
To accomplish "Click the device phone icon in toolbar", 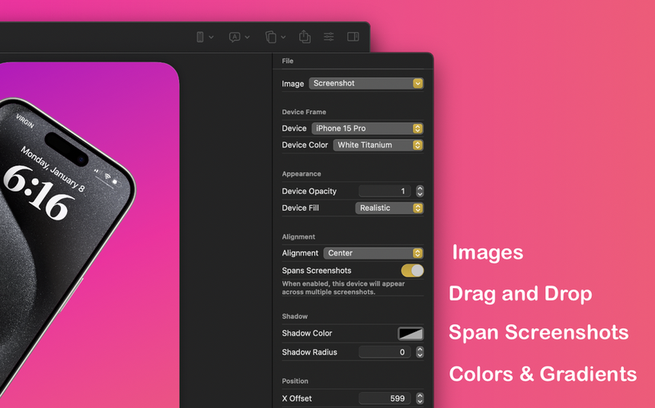I will [x=200, y=37].
